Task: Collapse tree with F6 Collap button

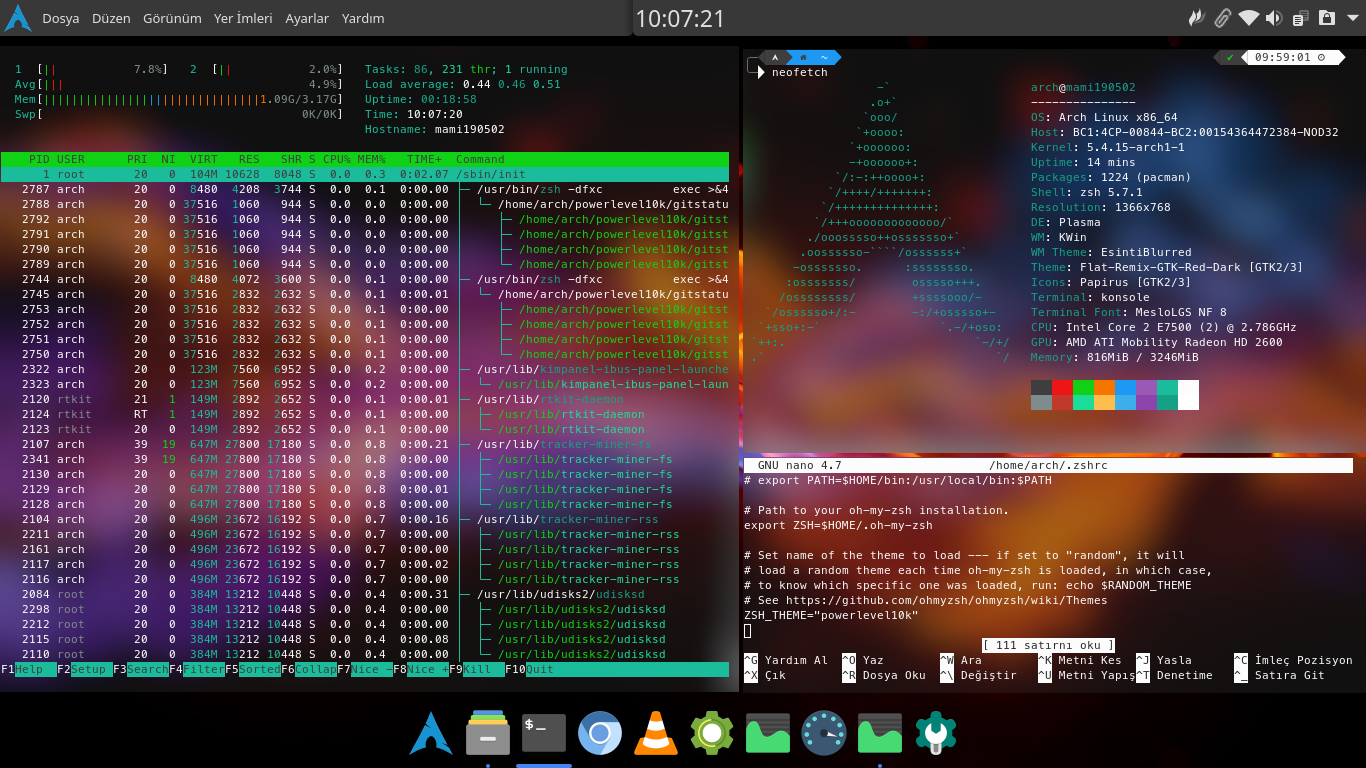Action: coord(308,669)
